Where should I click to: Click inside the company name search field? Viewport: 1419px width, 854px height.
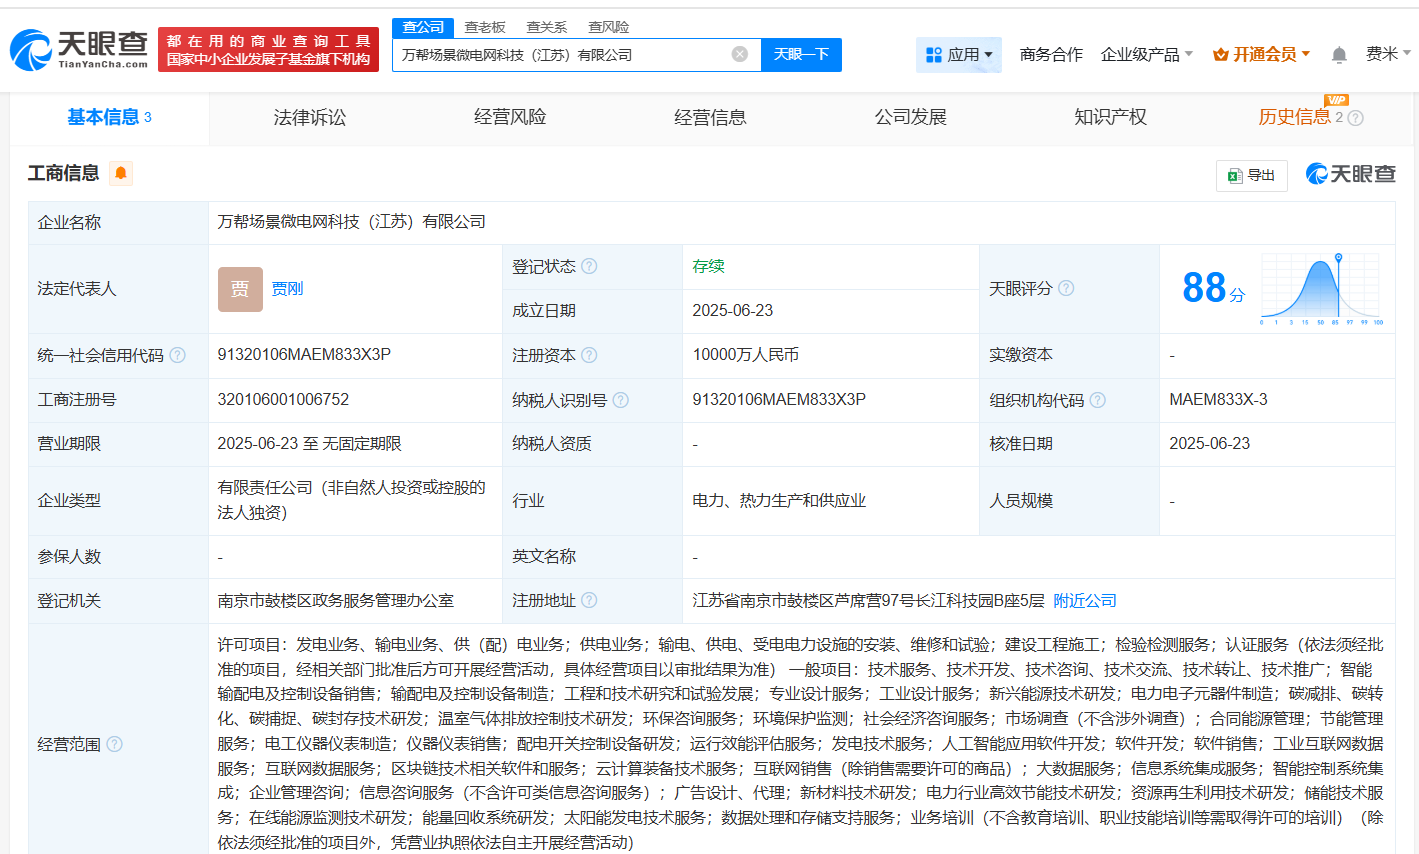(570, 55)
